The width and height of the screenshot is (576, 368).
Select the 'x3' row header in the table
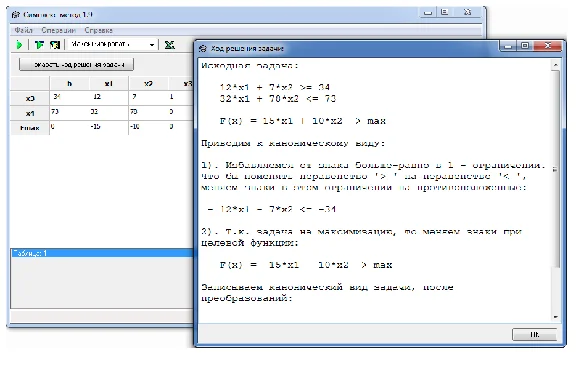point(30,98)
